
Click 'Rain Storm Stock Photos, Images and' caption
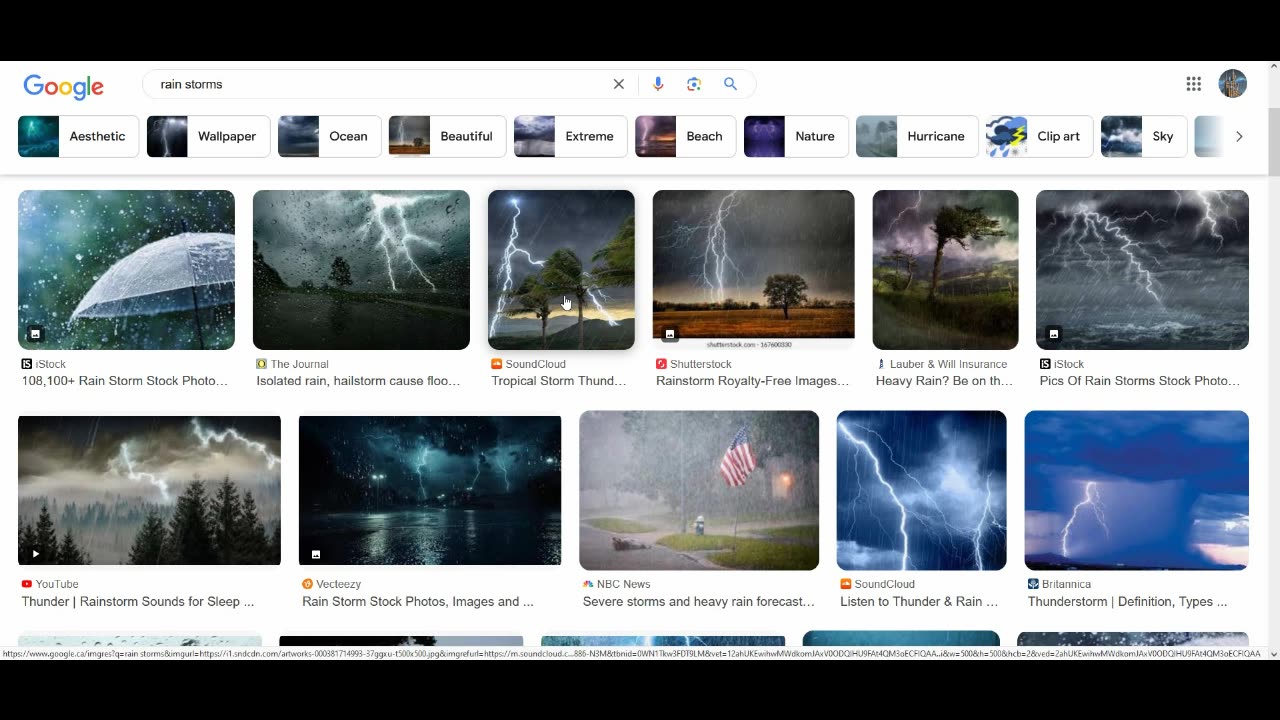[418, 602]
